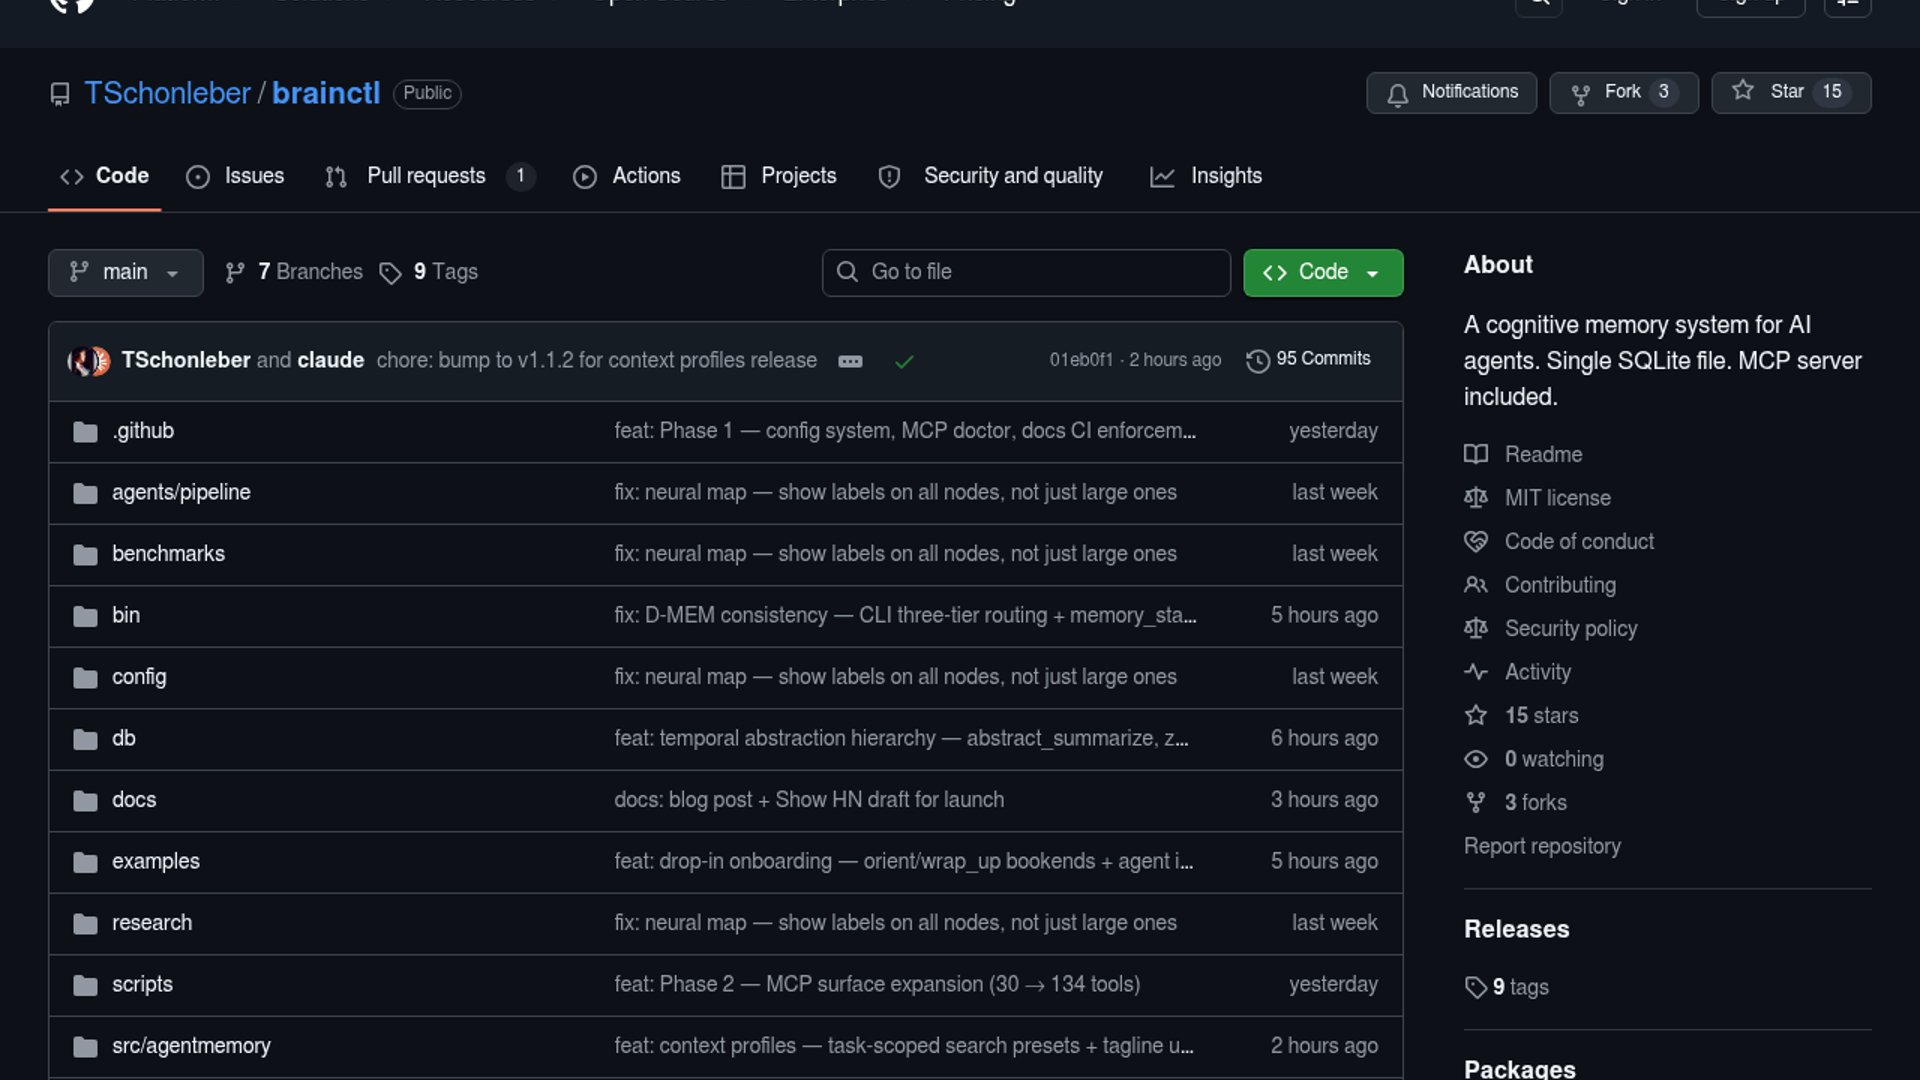Open the Pull requests tab

(427, 176)
